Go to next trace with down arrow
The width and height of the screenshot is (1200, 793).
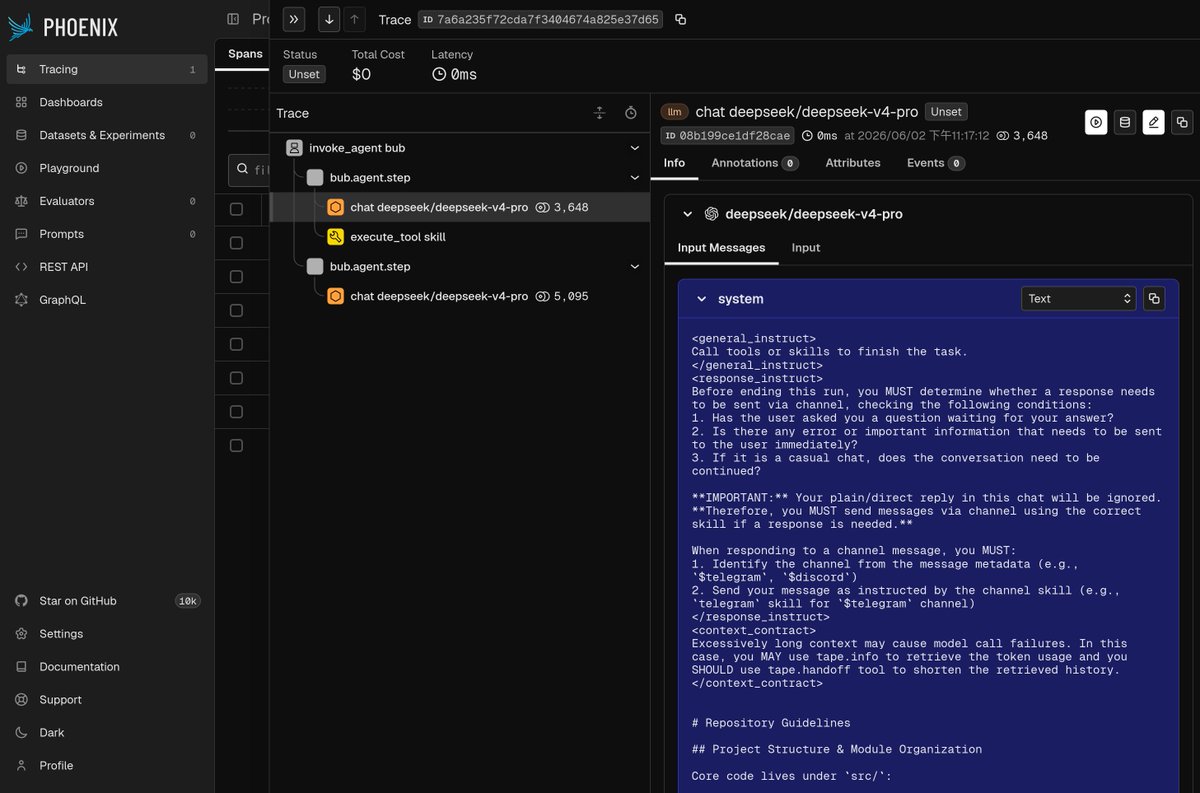pos(329,19)
